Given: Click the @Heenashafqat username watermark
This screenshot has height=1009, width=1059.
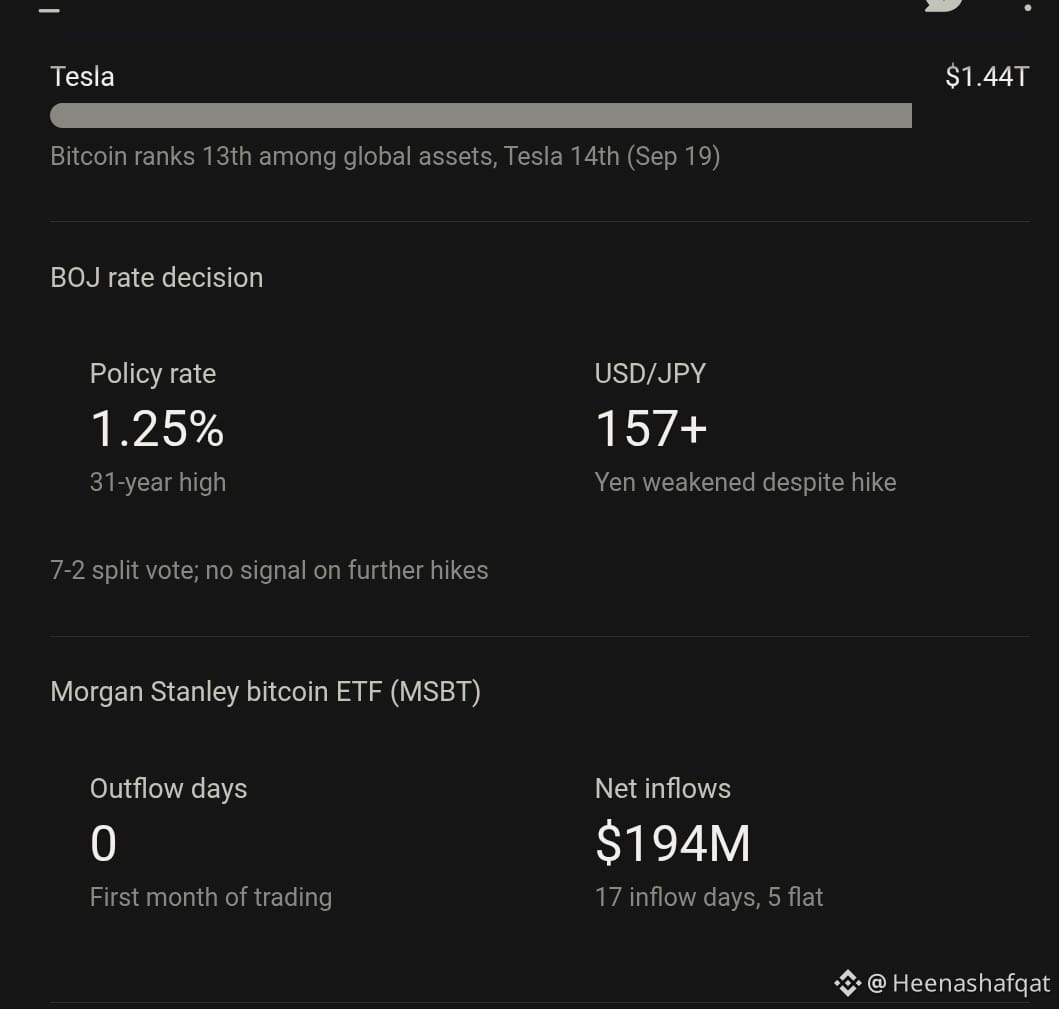Looking at the screenshot, I should (958, 983).
